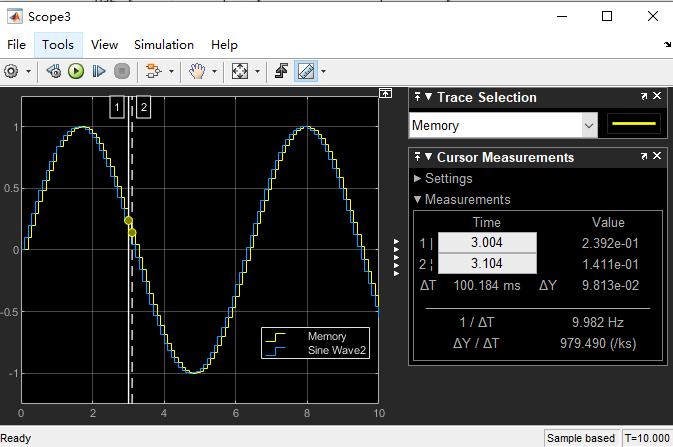This screenshot has height=447, width=673.
Task: Toggle the Triggers tool icon
Action: 282,71
